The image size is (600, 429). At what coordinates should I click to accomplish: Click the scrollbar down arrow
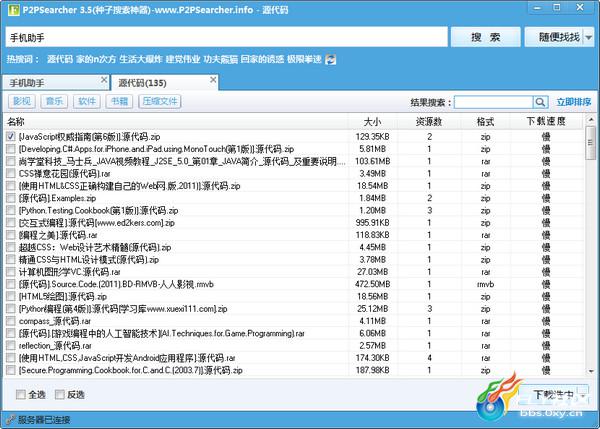[x=591, y=371]
